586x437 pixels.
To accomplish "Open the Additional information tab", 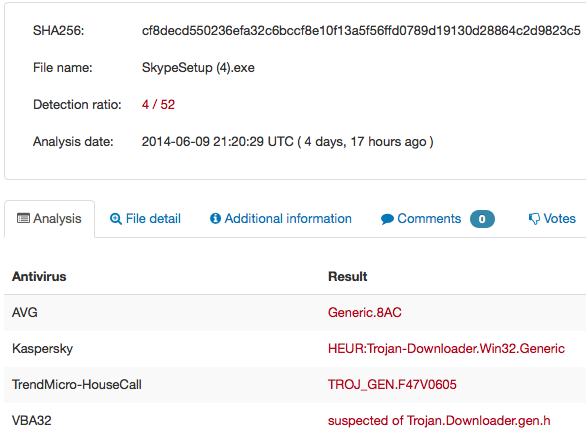I will 281,219.
